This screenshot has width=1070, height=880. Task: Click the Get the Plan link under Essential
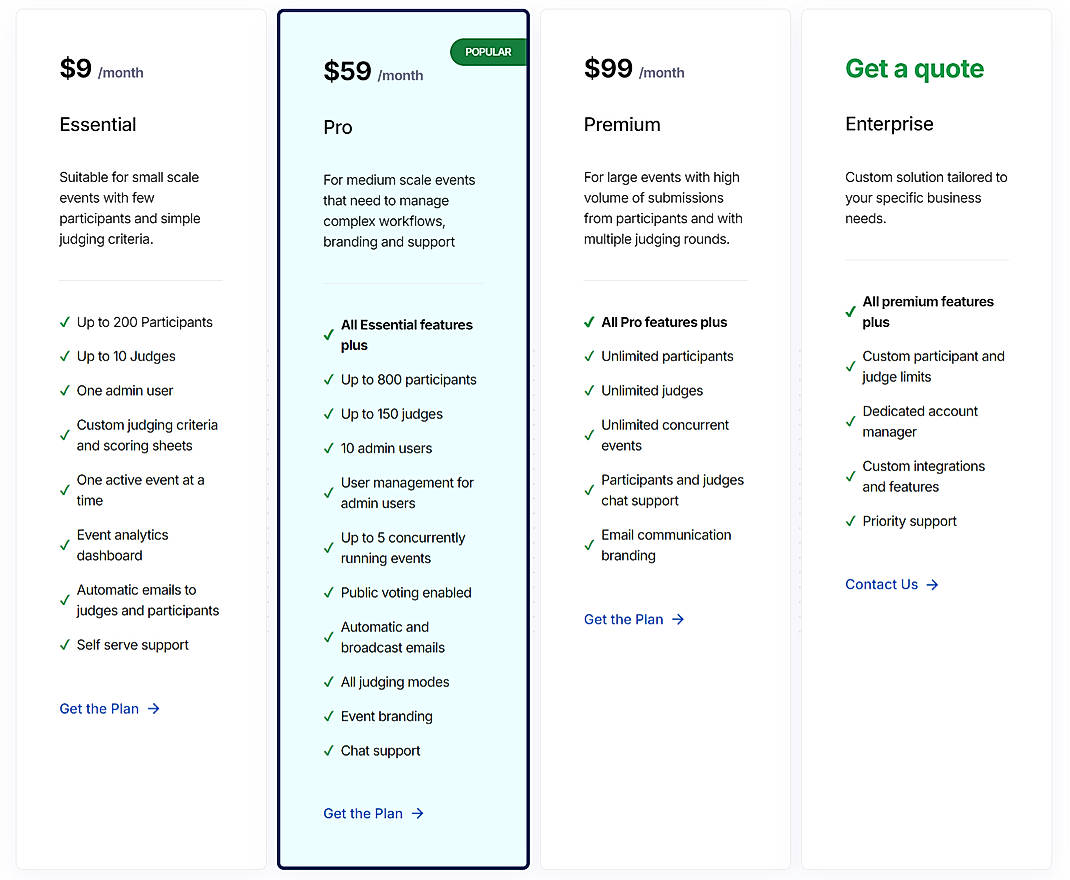[x=99, y=708]
